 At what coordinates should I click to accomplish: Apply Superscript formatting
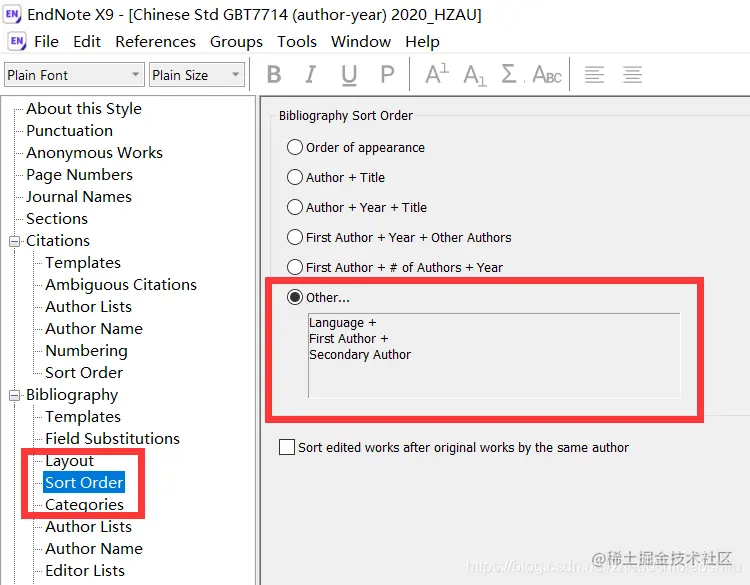coord(437,74)
